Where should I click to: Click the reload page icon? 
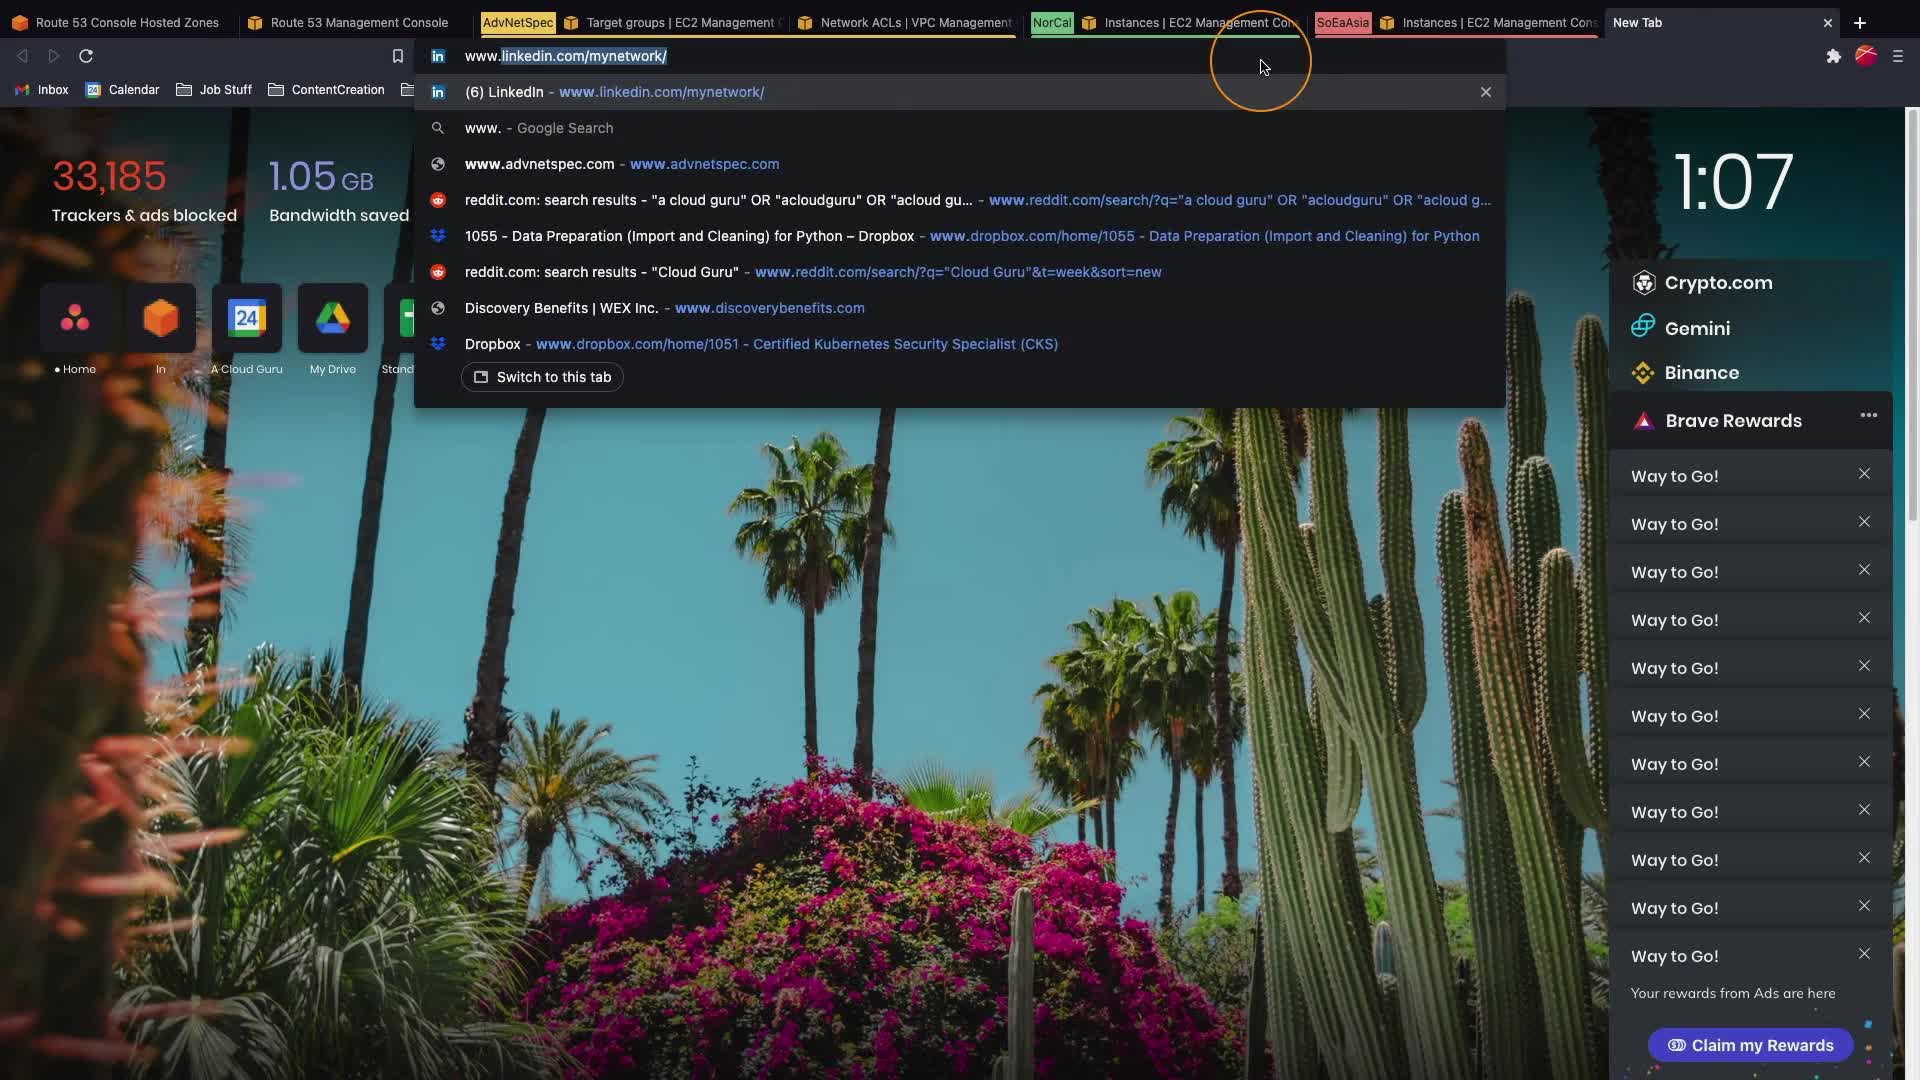tap(86, 56)
